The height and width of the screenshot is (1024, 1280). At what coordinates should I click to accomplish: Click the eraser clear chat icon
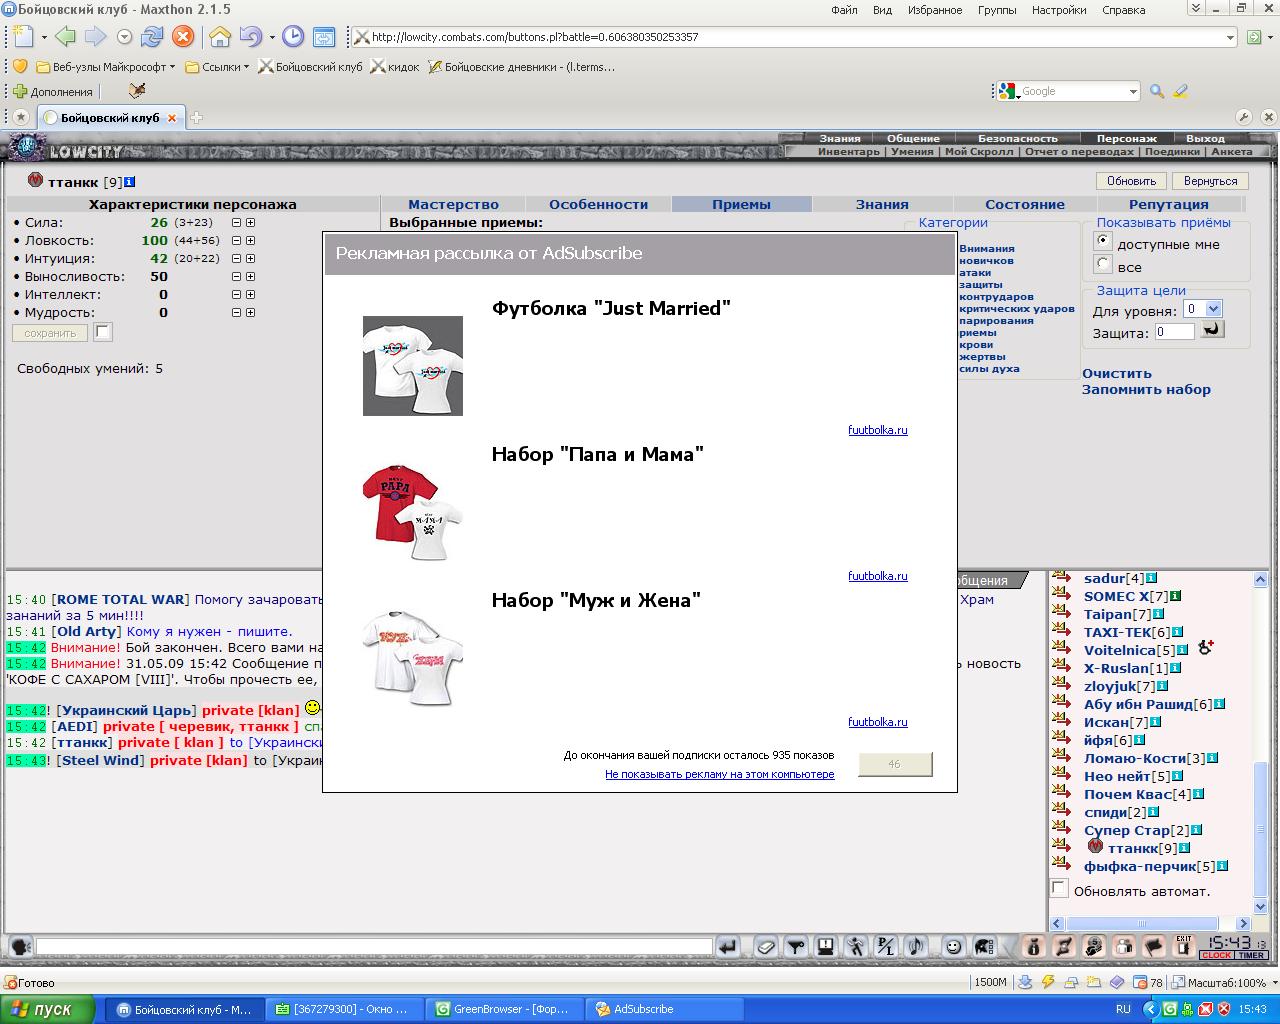point(766,946)
